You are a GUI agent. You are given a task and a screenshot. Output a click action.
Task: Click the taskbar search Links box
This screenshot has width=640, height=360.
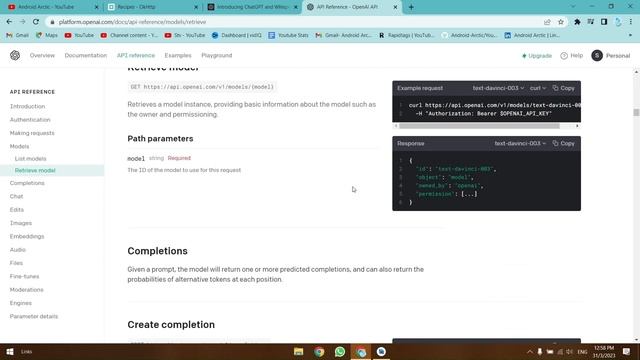(x=27, y=351)
